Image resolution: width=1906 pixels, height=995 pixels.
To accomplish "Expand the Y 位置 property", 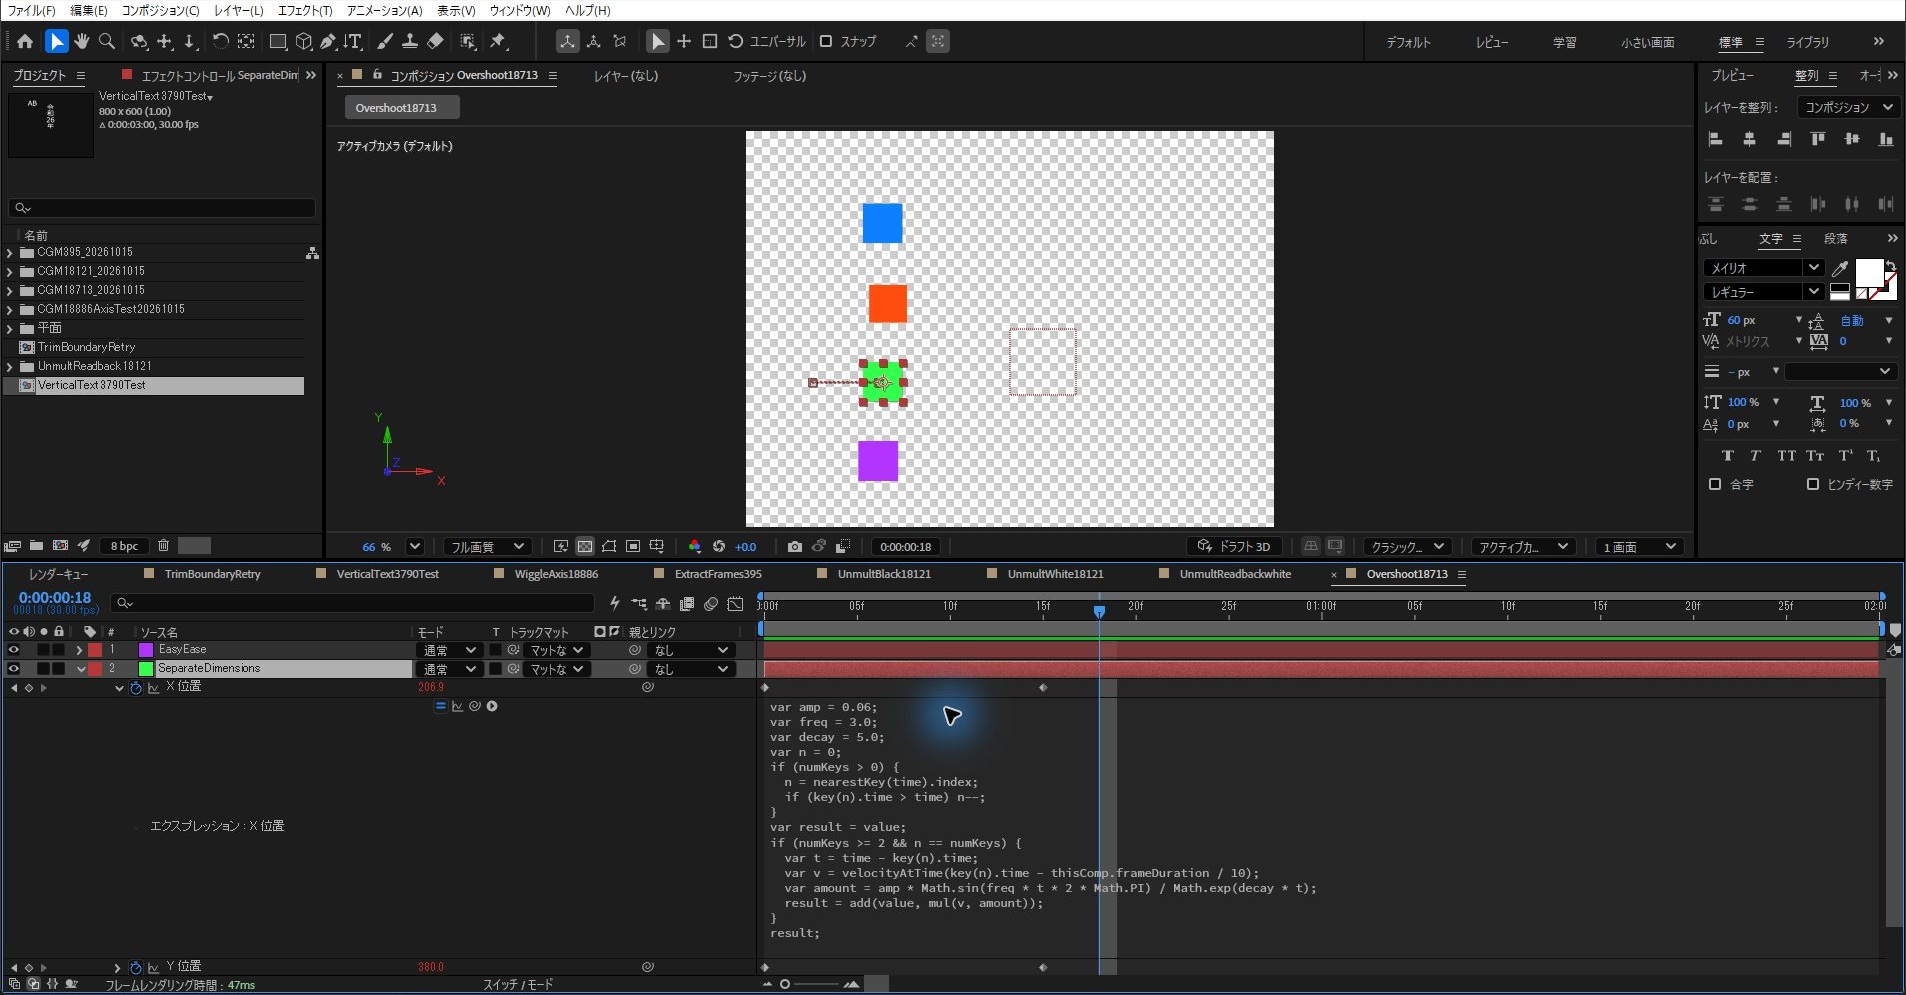I will pos(117,968).
